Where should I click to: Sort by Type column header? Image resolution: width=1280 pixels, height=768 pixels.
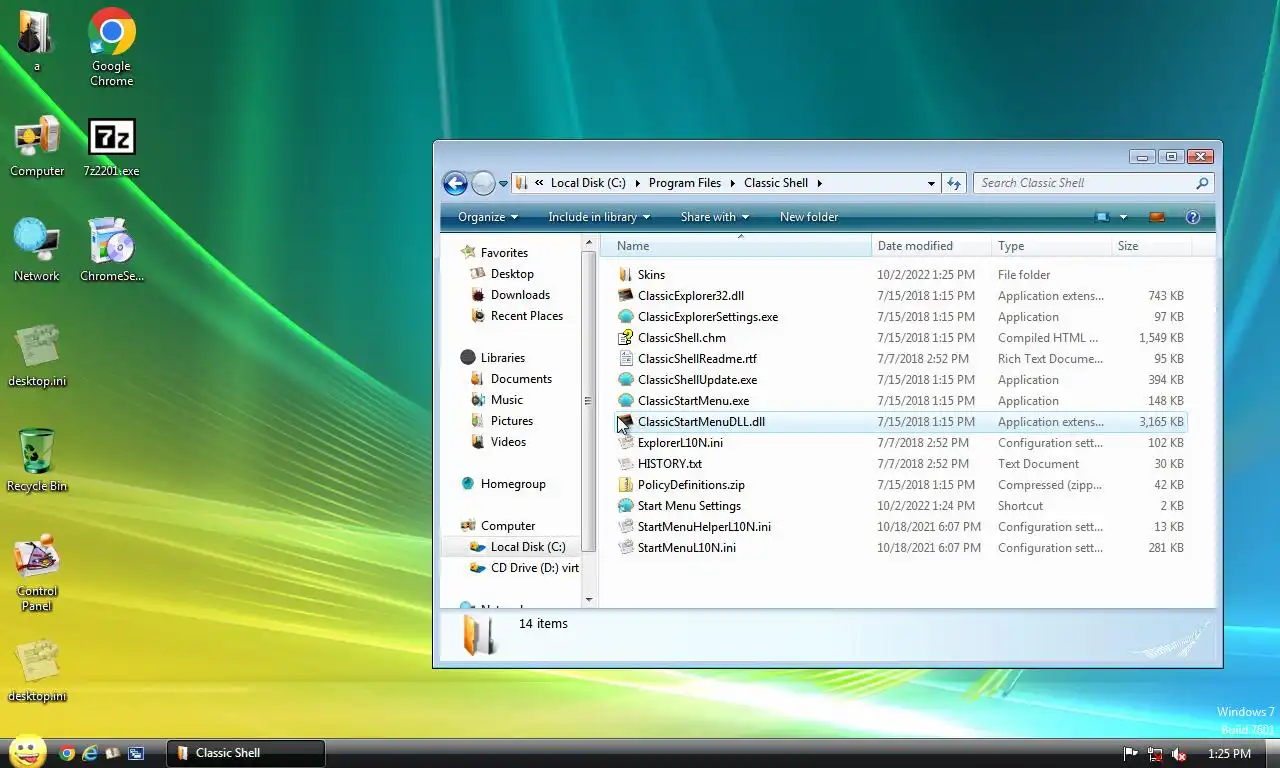click(x=1052, y=246)
